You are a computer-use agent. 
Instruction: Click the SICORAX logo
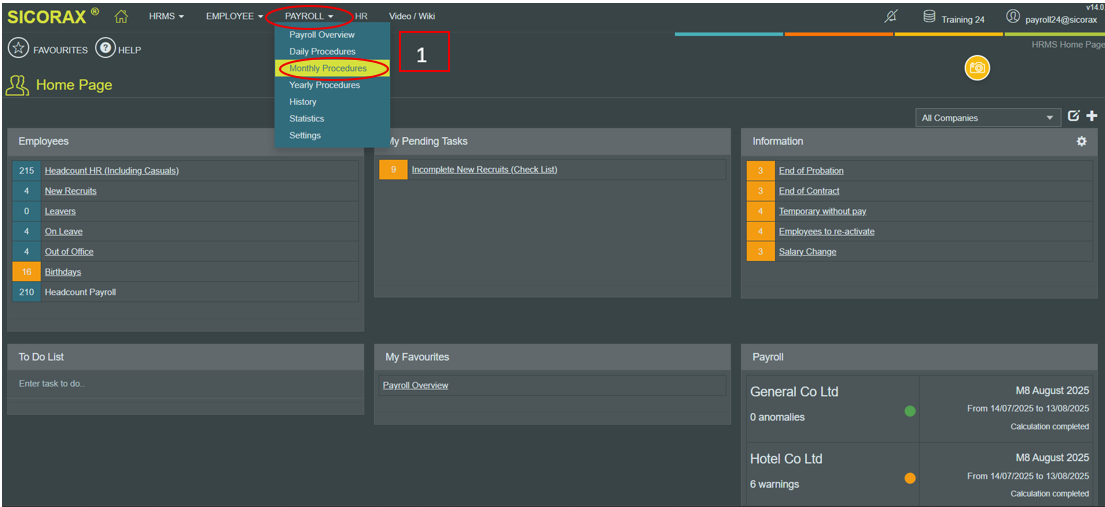click(x=53, y=16)
